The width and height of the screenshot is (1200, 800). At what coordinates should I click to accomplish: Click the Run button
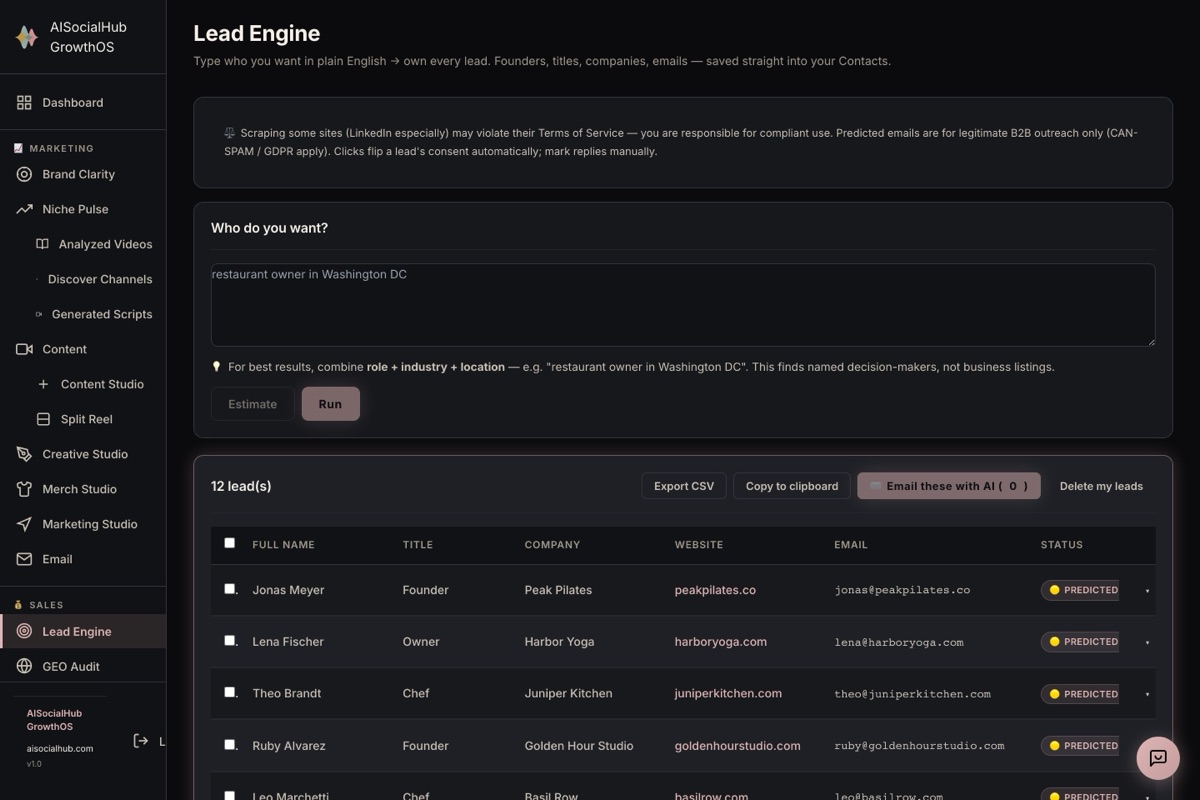click(x=330, y=404)
